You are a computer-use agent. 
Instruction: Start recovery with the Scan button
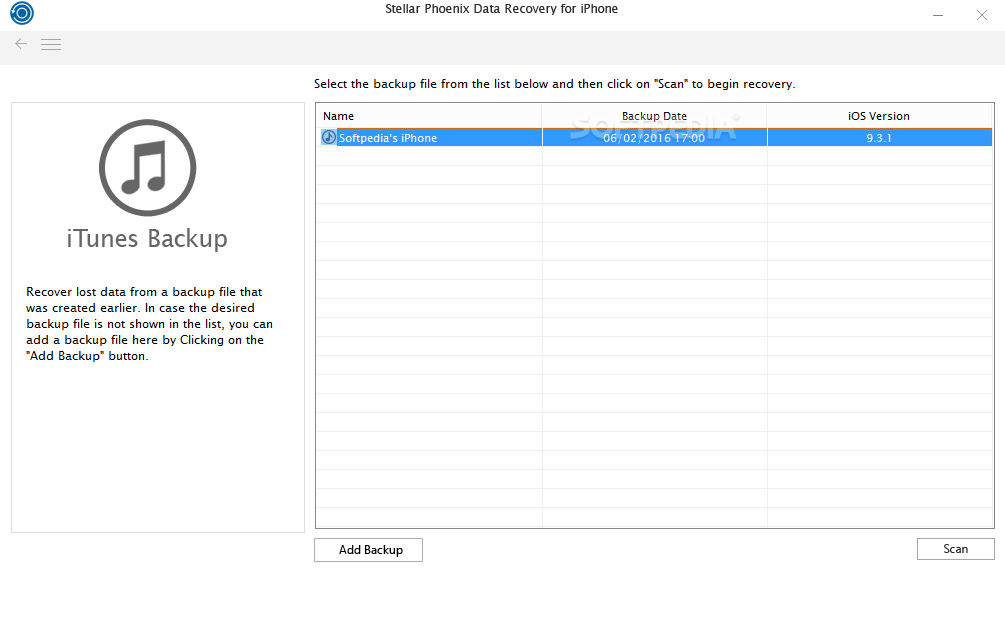(x=956, y=549)
